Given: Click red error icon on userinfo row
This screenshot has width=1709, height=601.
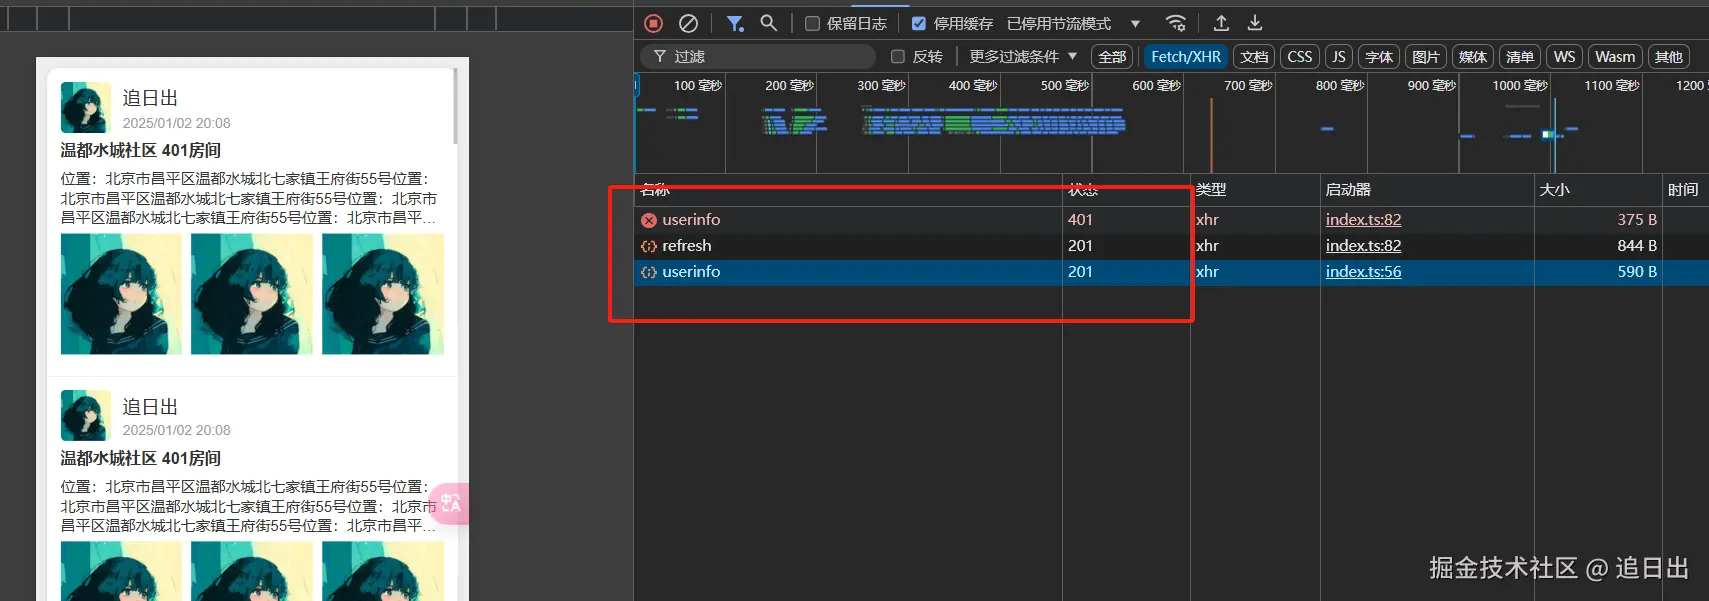Looking at the screenshot, I should [x=649, y=220].
